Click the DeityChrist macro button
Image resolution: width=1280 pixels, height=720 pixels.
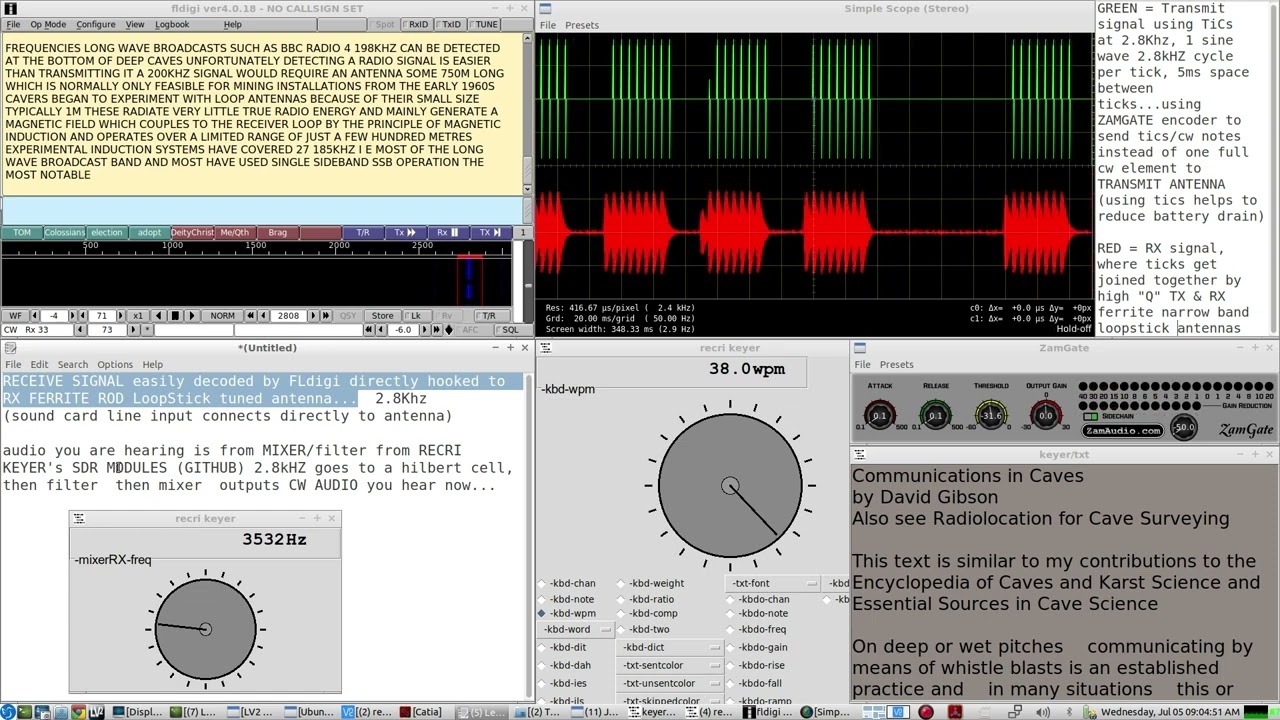pyautogui.click(x=192, y=233)
